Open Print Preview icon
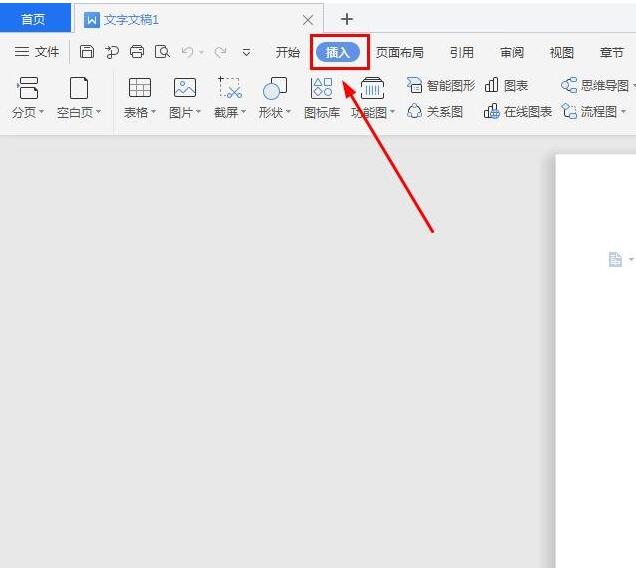This screenshot has height=568, width=636. point(162,52)
